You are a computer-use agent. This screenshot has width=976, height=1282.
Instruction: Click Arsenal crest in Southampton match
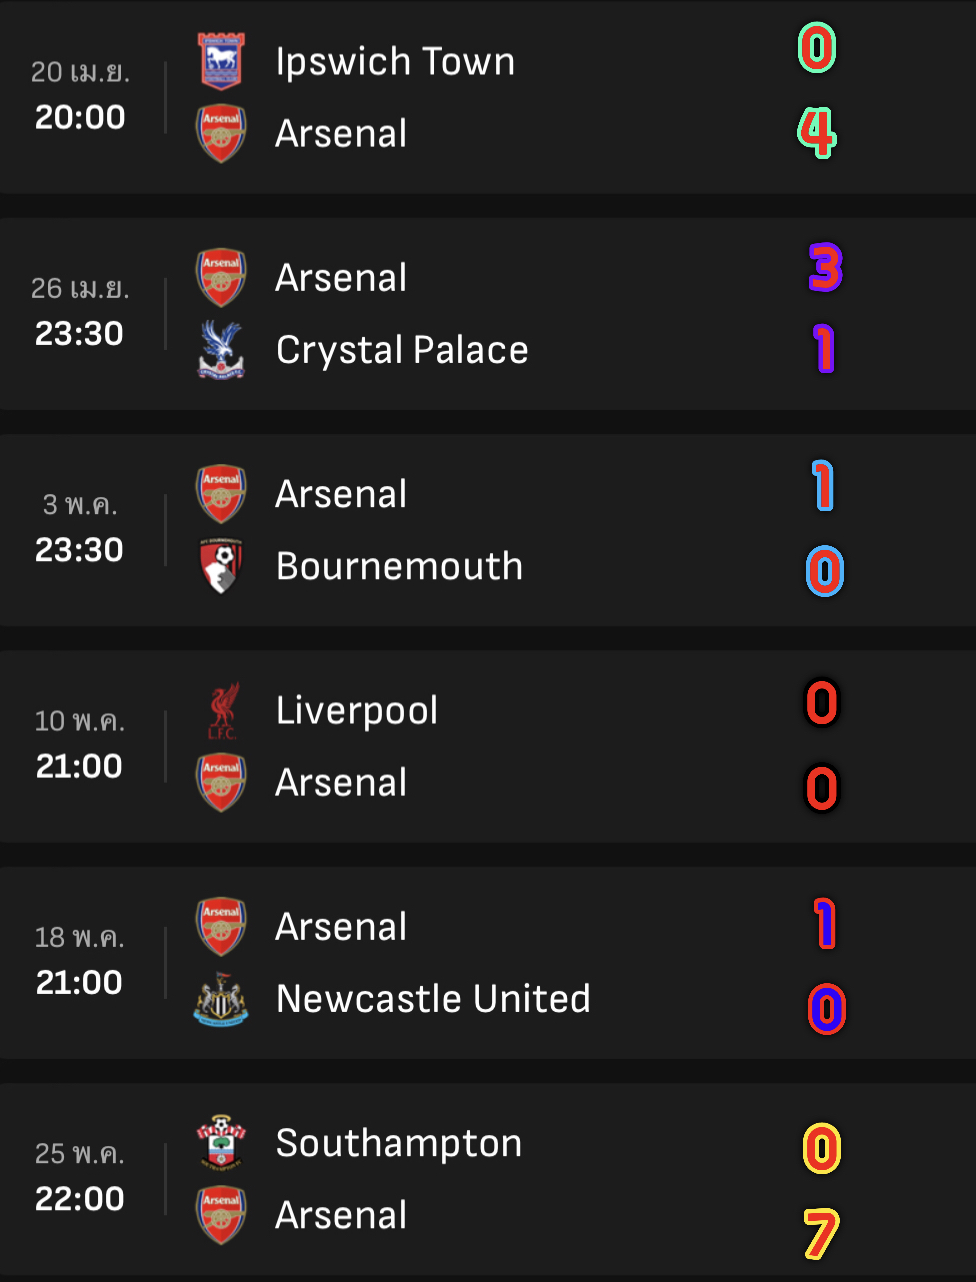(x=221, y=1215)
